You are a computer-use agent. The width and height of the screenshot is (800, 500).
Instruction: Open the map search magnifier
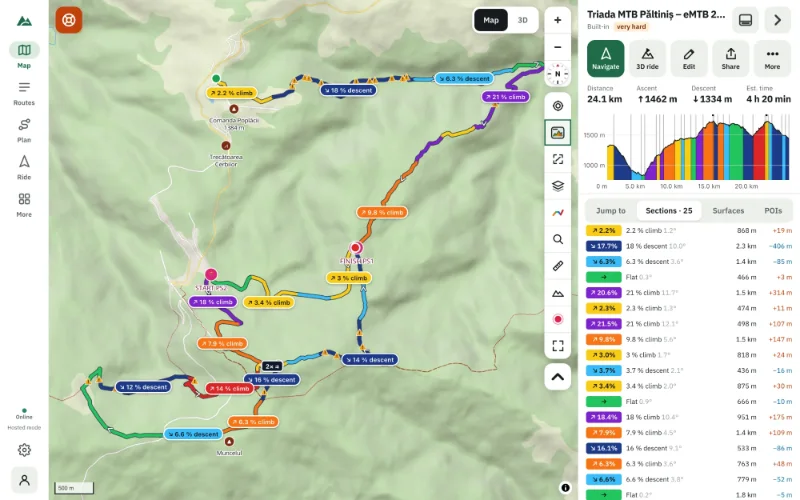[x=558, y=239]
